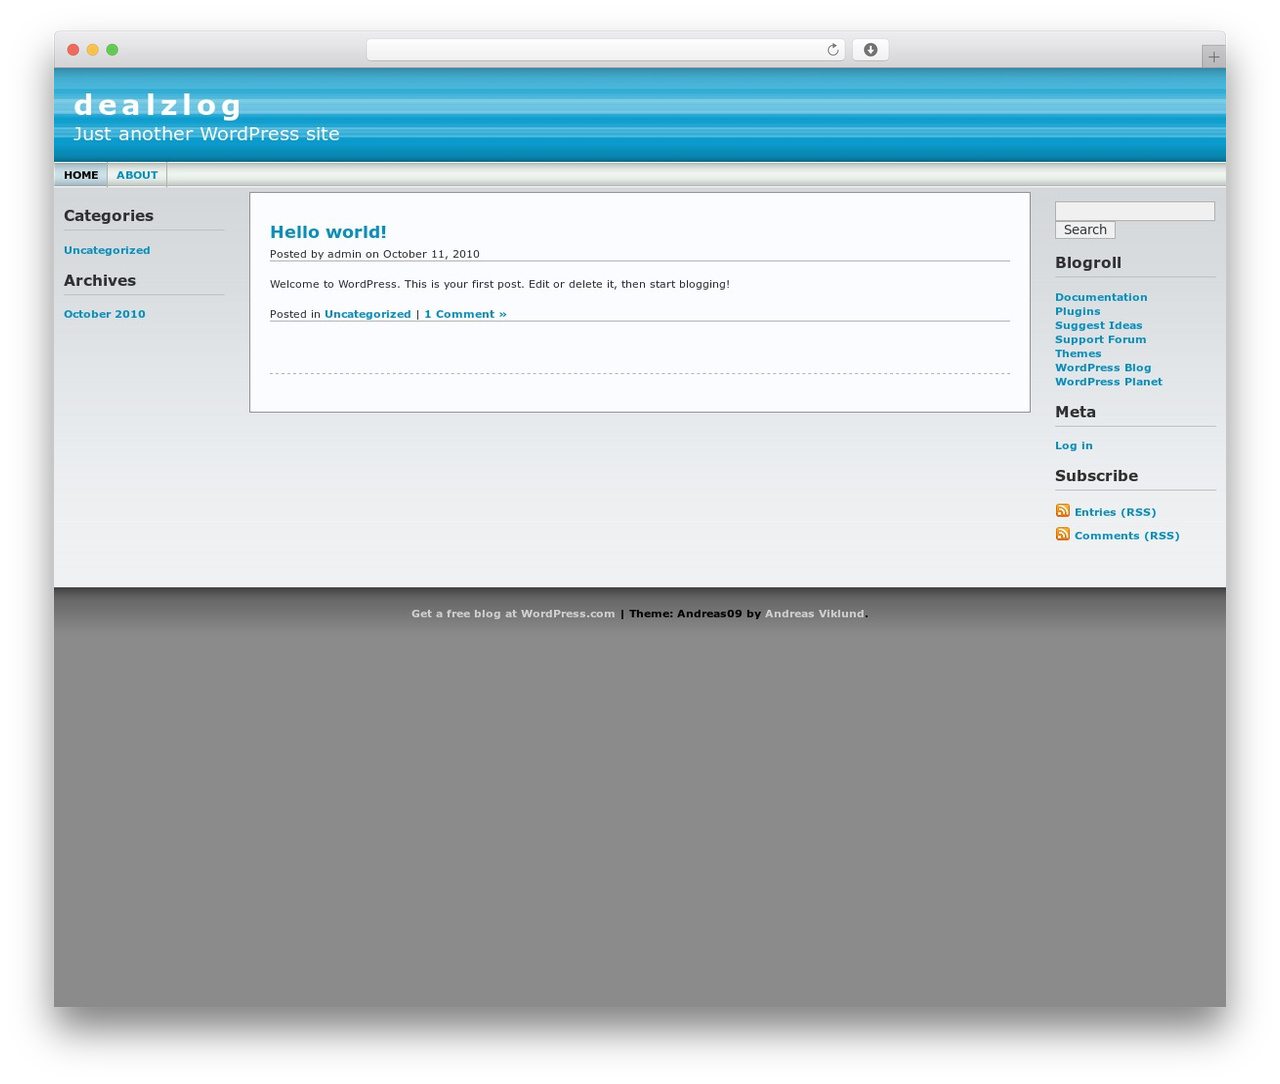The width and height of the screenshot is (1280, 1084).
Task: Open Entries (RSS) feed link
Action: (x=1115, y=512)
